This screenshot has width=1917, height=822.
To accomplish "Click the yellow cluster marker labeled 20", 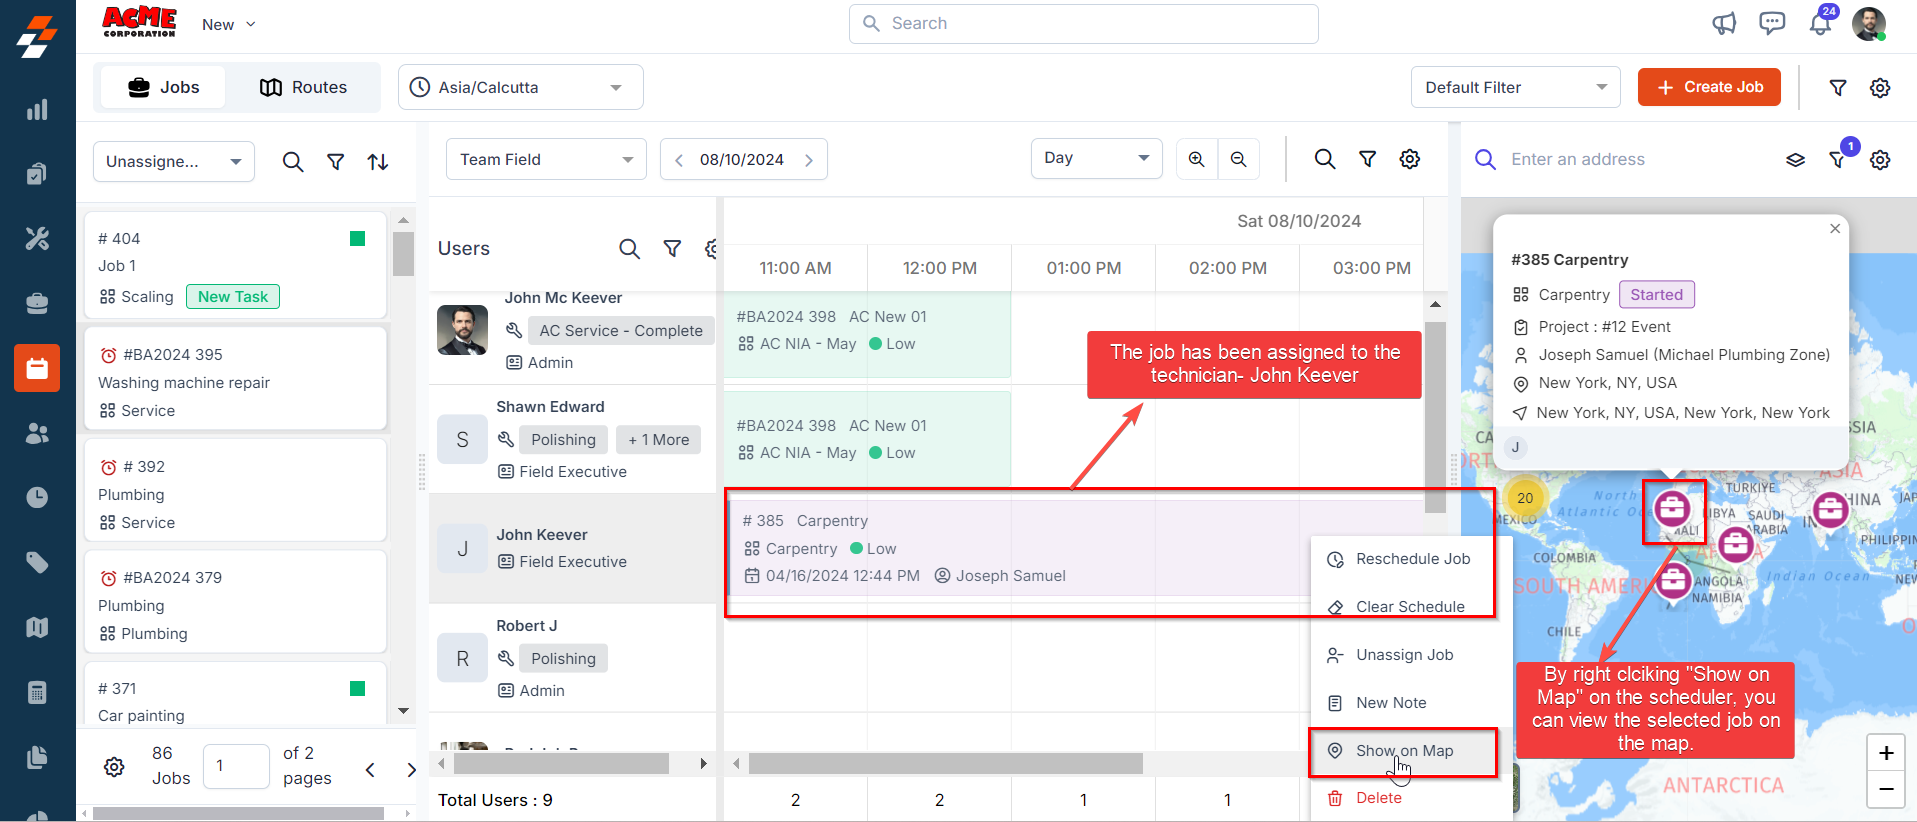I will (1525, 498).
